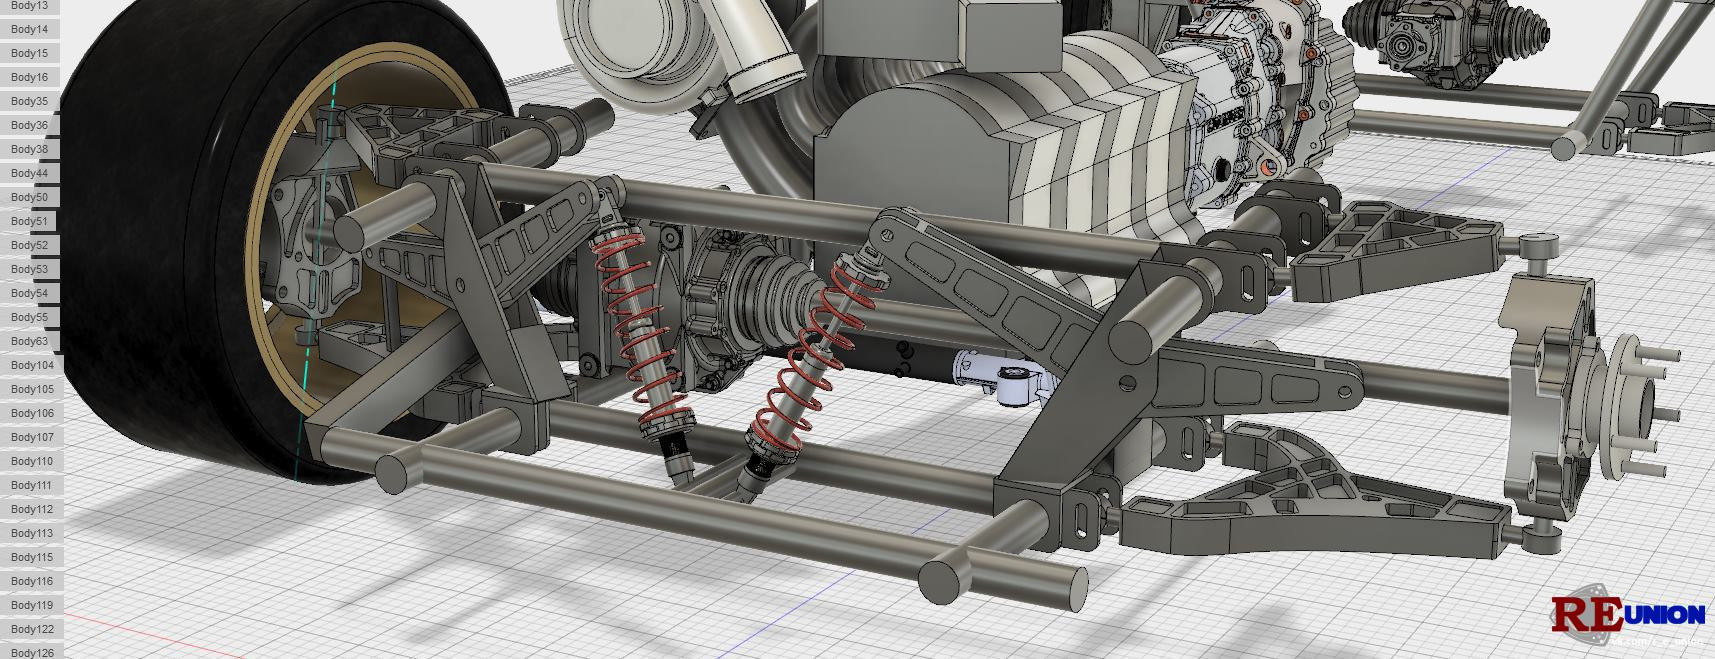Select Body116 in the browser list
The image size is (1715, 659).
click(32, 581)
